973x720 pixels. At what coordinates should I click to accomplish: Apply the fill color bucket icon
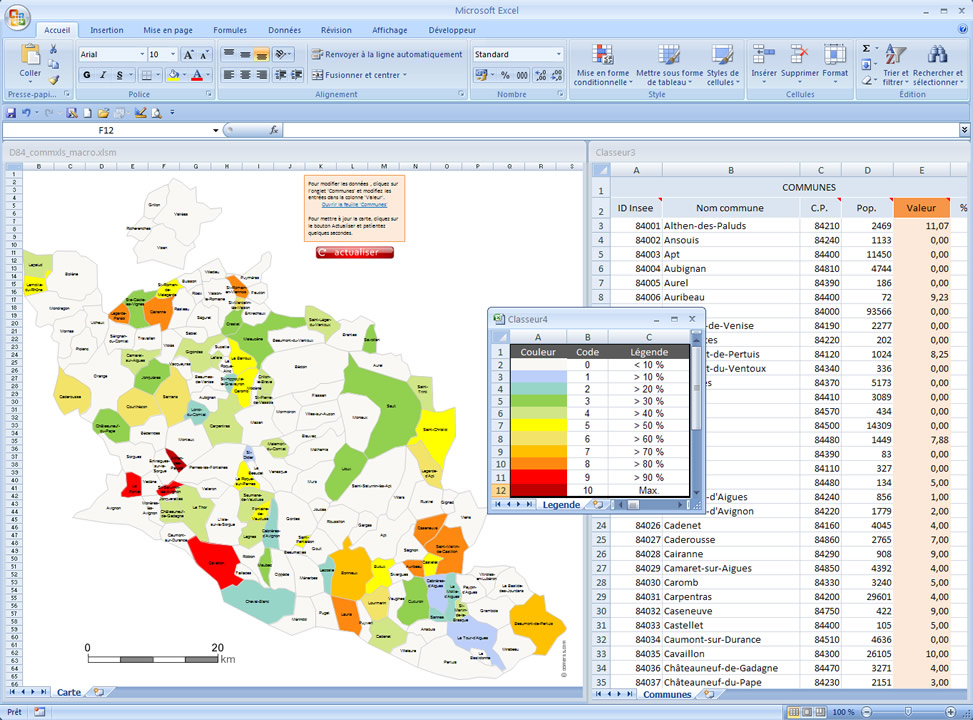point(174,75)
